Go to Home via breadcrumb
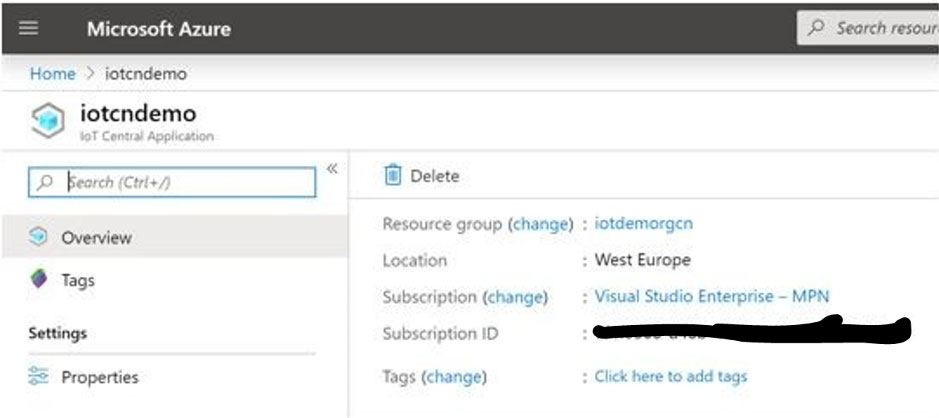 52,74
